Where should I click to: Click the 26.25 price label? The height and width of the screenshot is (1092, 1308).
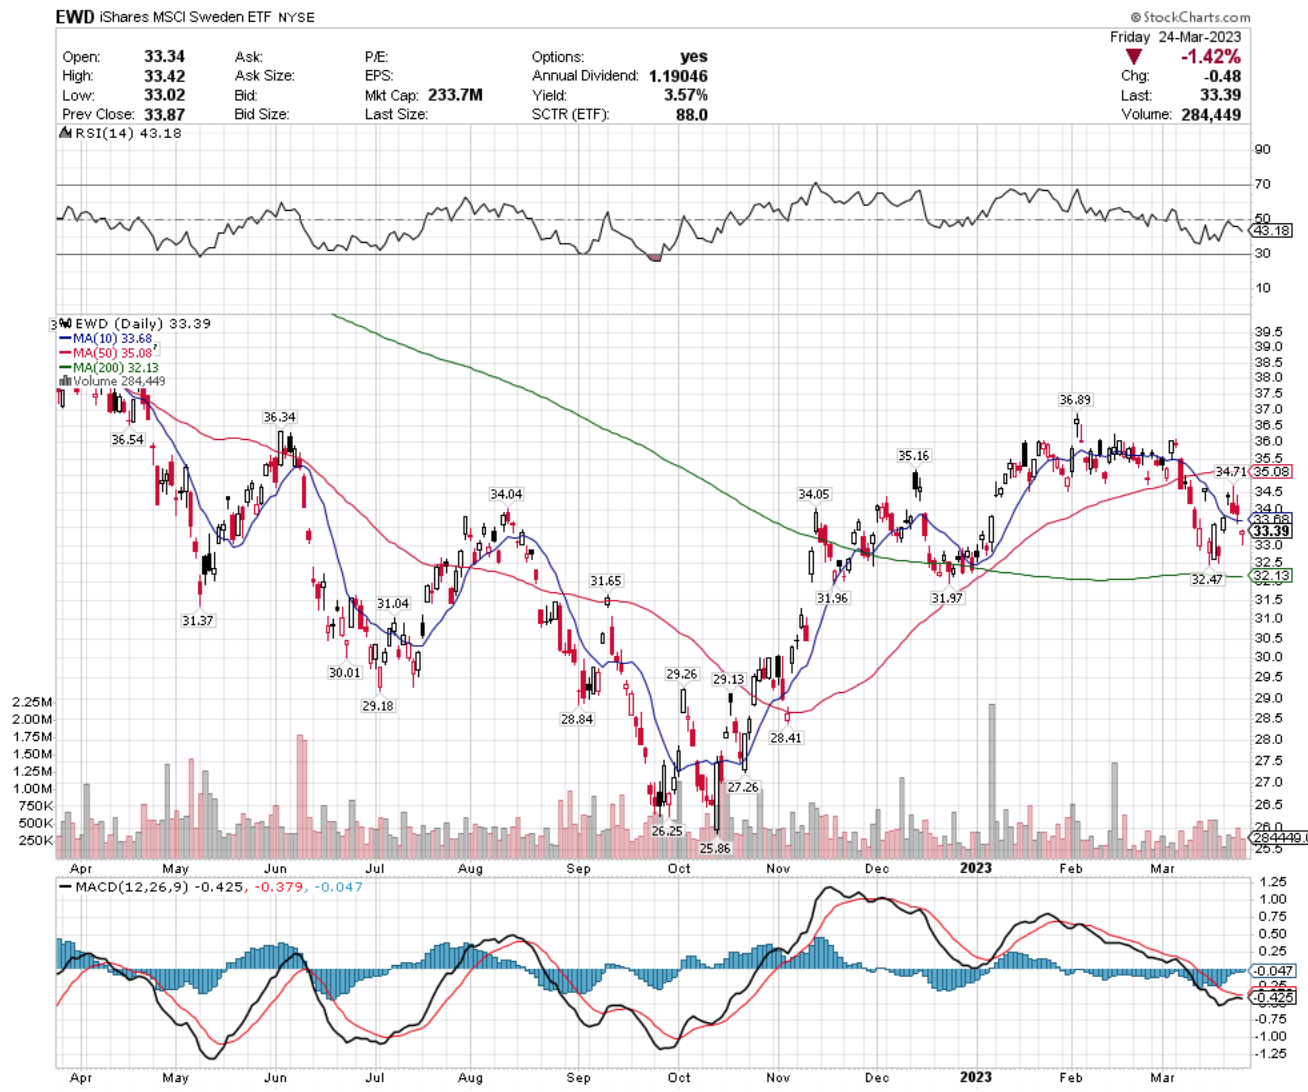pyautogui.click(x=666, y=831)
